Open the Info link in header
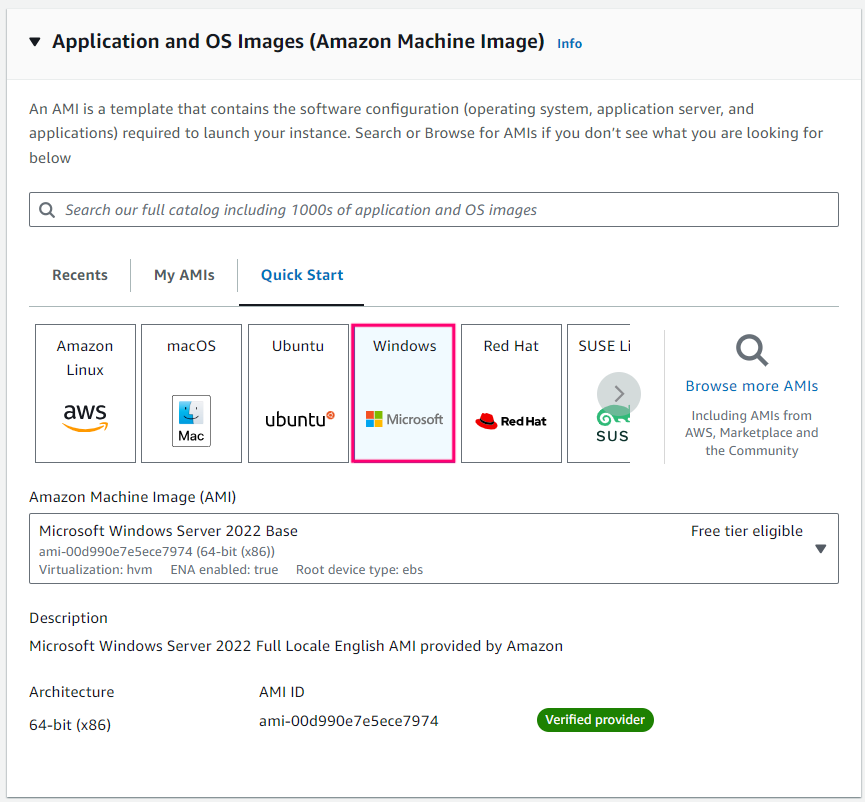The height and width of the screenshot is (802, 865). pyautogui.click(x=569, y=44)
